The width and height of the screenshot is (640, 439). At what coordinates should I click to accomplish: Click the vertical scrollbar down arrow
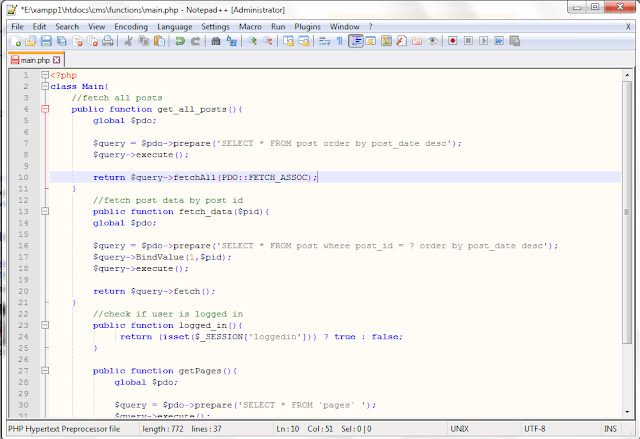(627, 412)
